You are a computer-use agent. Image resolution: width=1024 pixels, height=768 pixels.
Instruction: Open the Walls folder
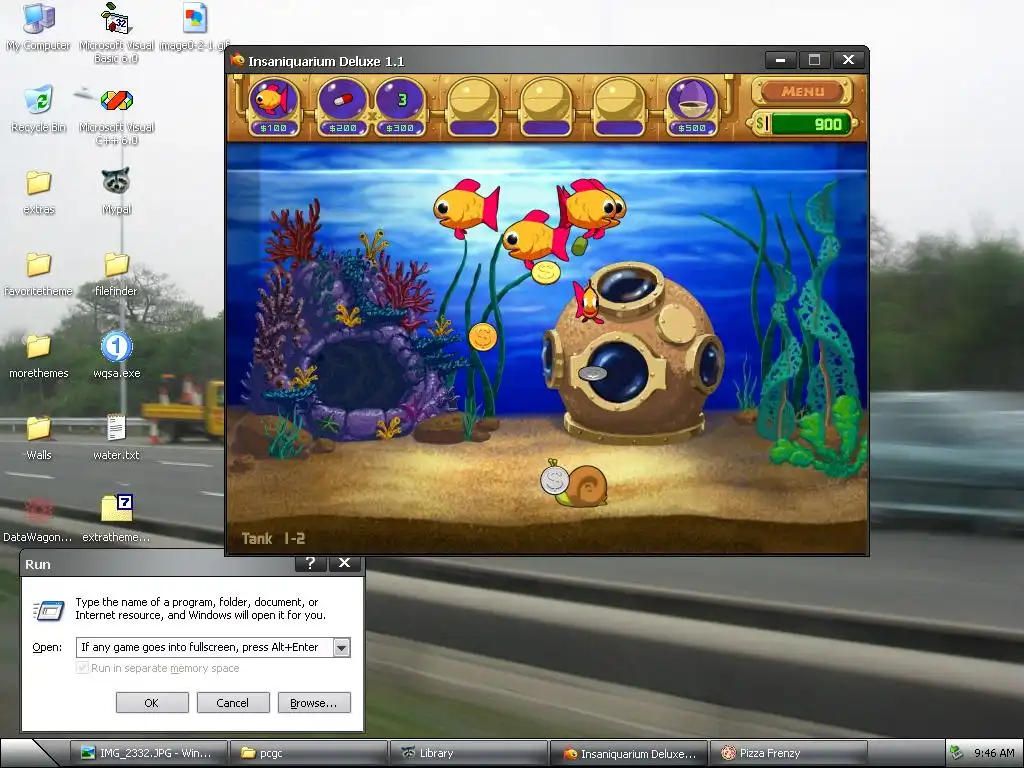coord(39,438)
